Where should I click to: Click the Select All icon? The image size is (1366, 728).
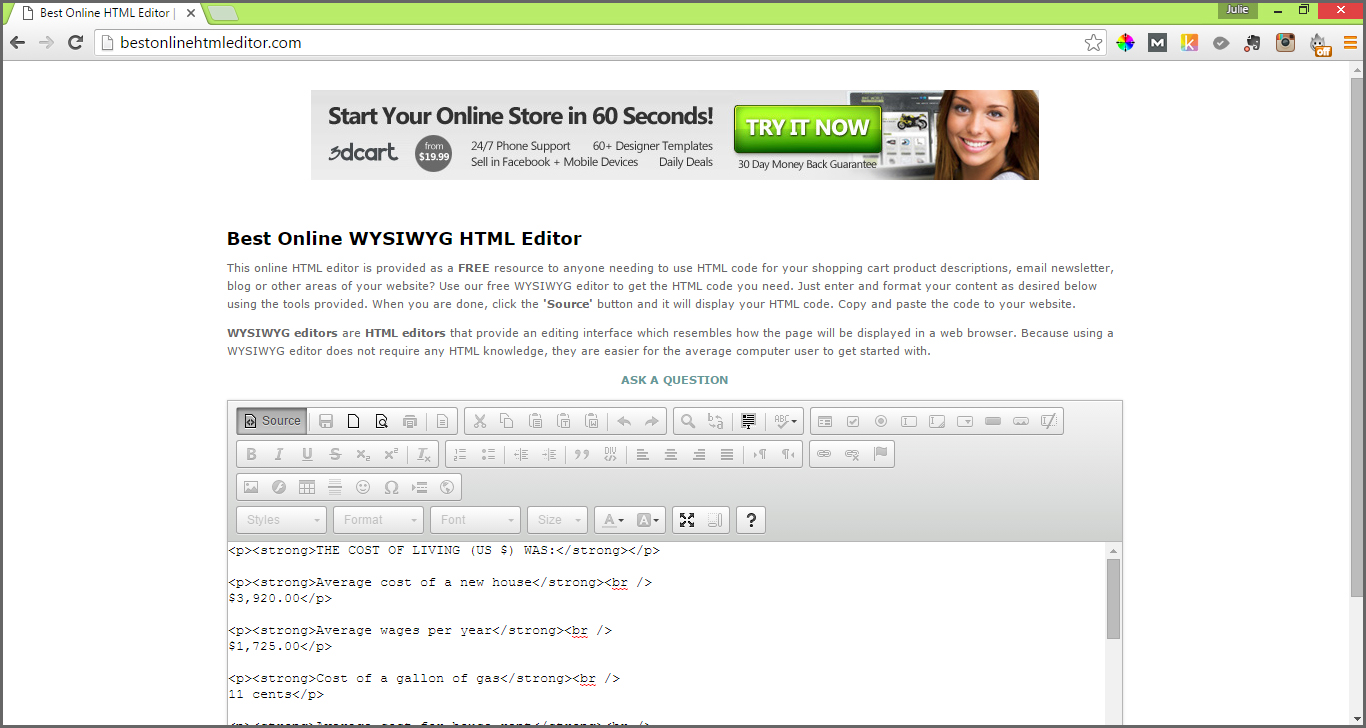click(x=748, y=421)
